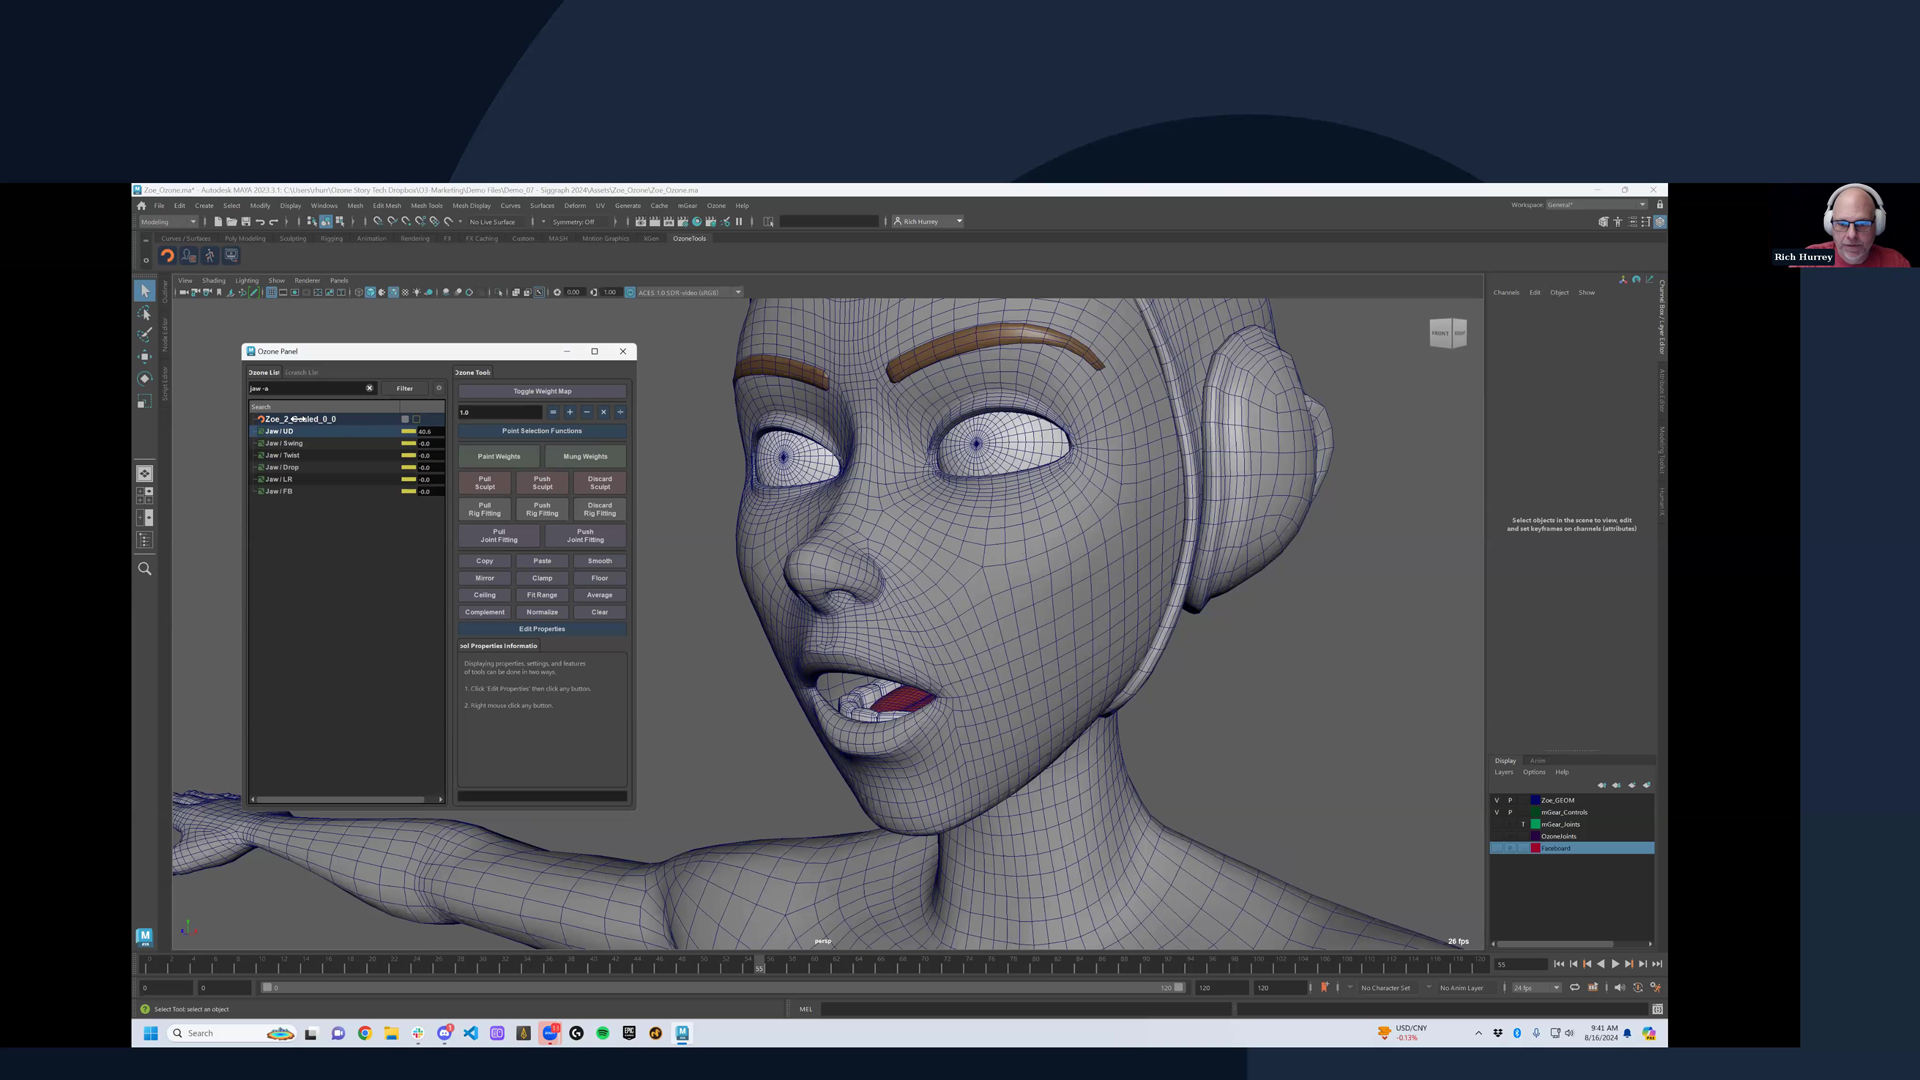
Task: Click the pause render icon
Action: pyautogui.click(x=739, y=222)
